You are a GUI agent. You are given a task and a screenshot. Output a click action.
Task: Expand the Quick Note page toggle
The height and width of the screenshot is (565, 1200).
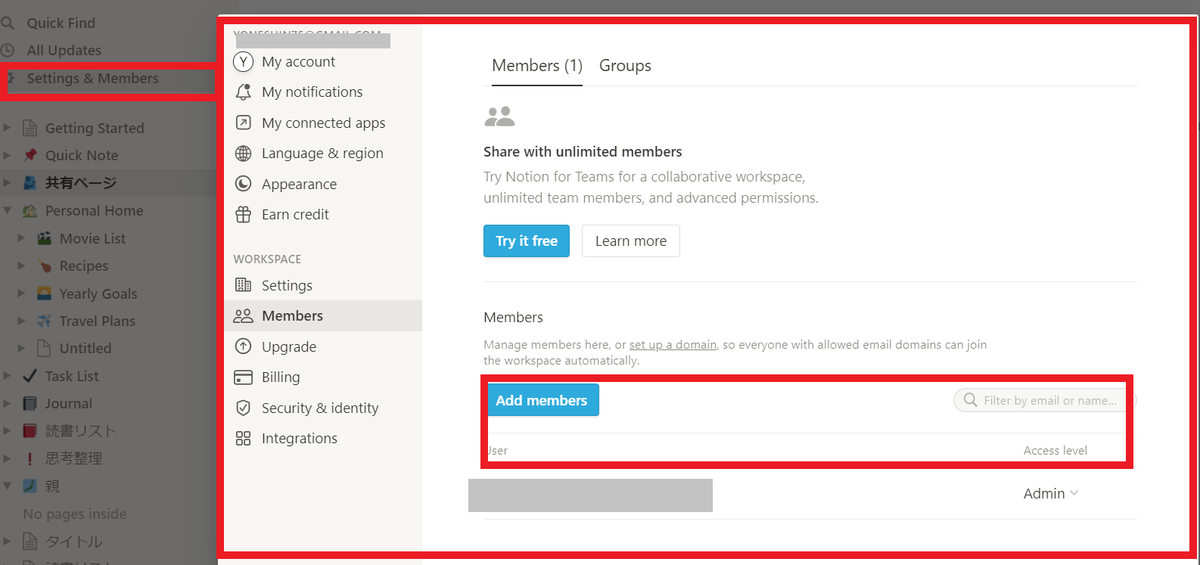pyautogui.click(x=7, y=155)
